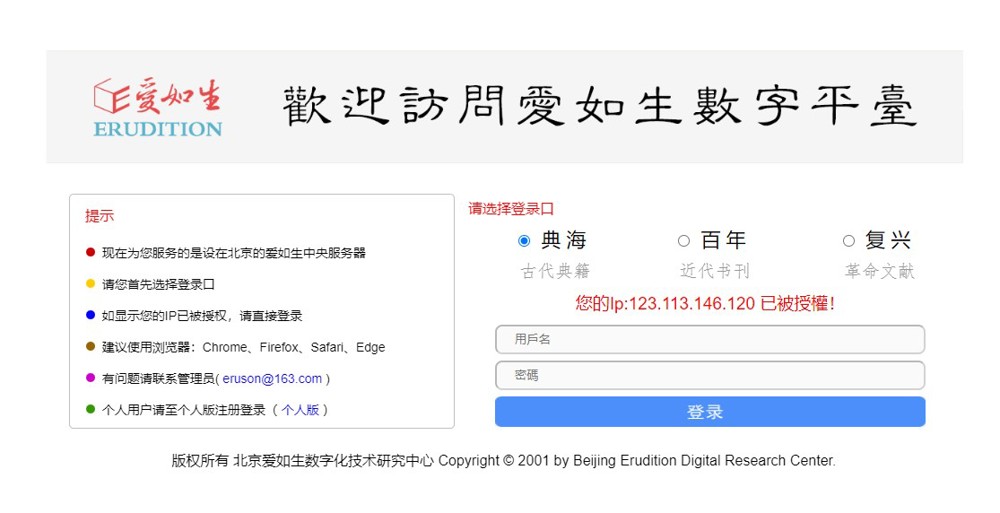The height and width of the screenshot is (513, 1000).
Task: Click the brown bullet beside the browser recommendation
Action: [90, 347]
